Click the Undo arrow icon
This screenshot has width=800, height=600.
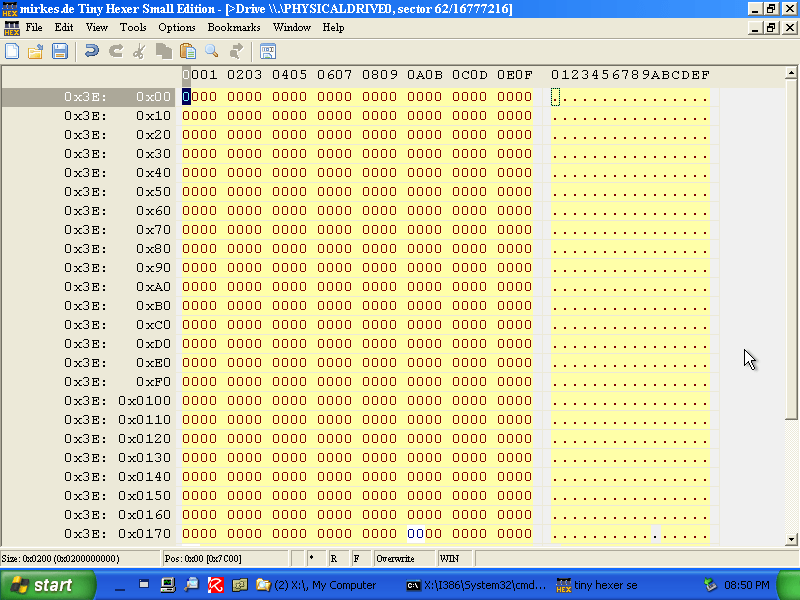click(91, 51)
